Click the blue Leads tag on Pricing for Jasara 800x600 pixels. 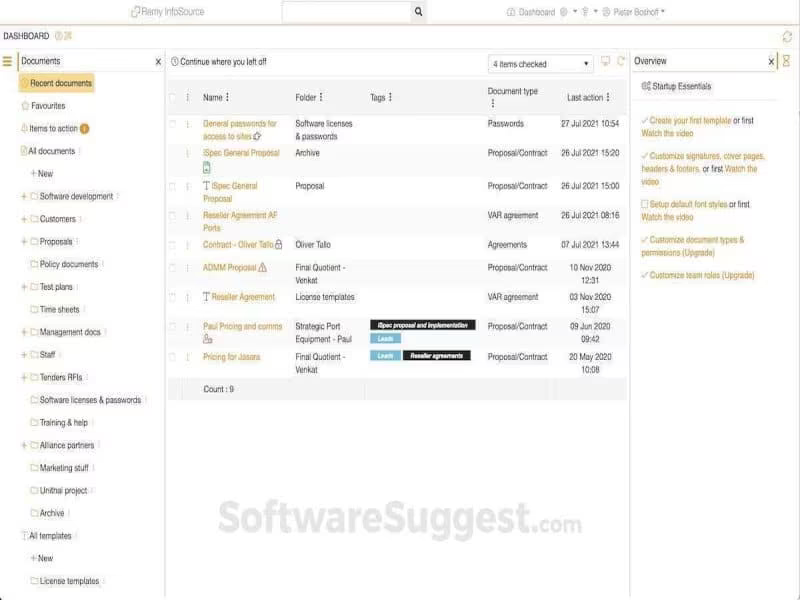click(385, 356)
